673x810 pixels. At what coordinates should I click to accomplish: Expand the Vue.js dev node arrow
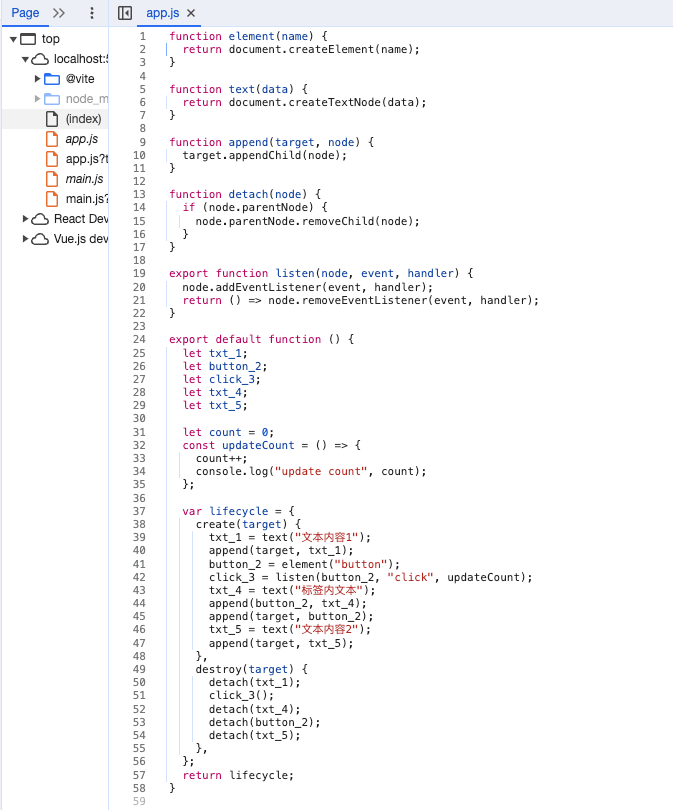click(x=25, y=239)
